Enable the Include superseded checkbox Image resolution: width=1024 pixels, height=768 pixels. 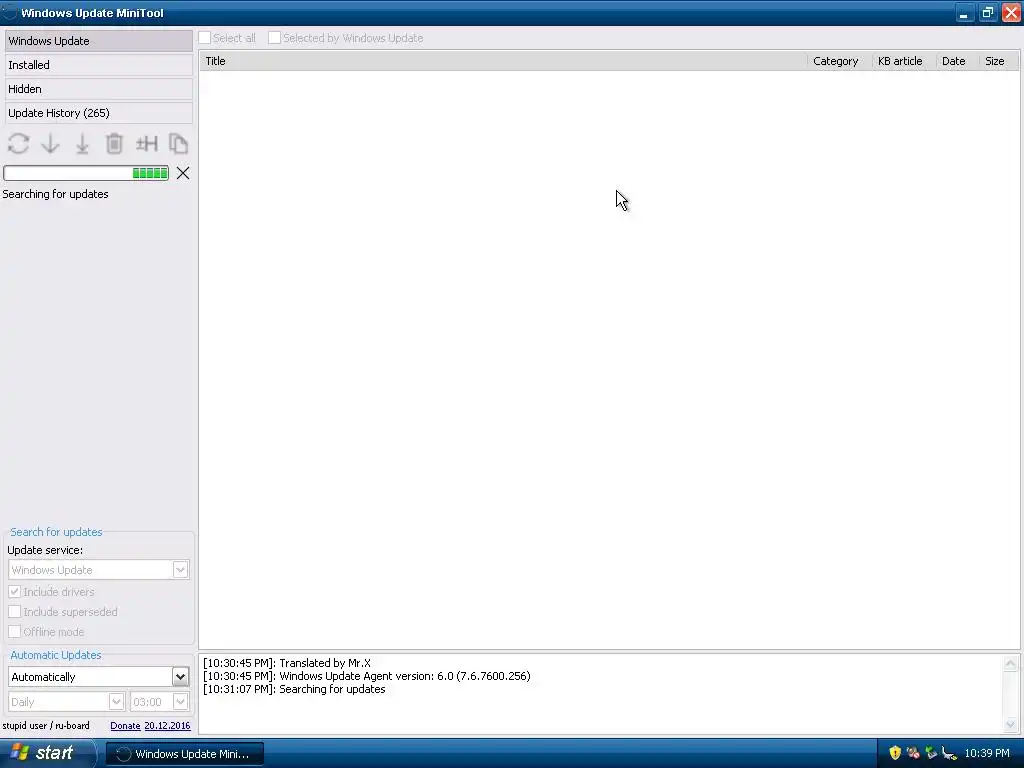pos(14,612)
